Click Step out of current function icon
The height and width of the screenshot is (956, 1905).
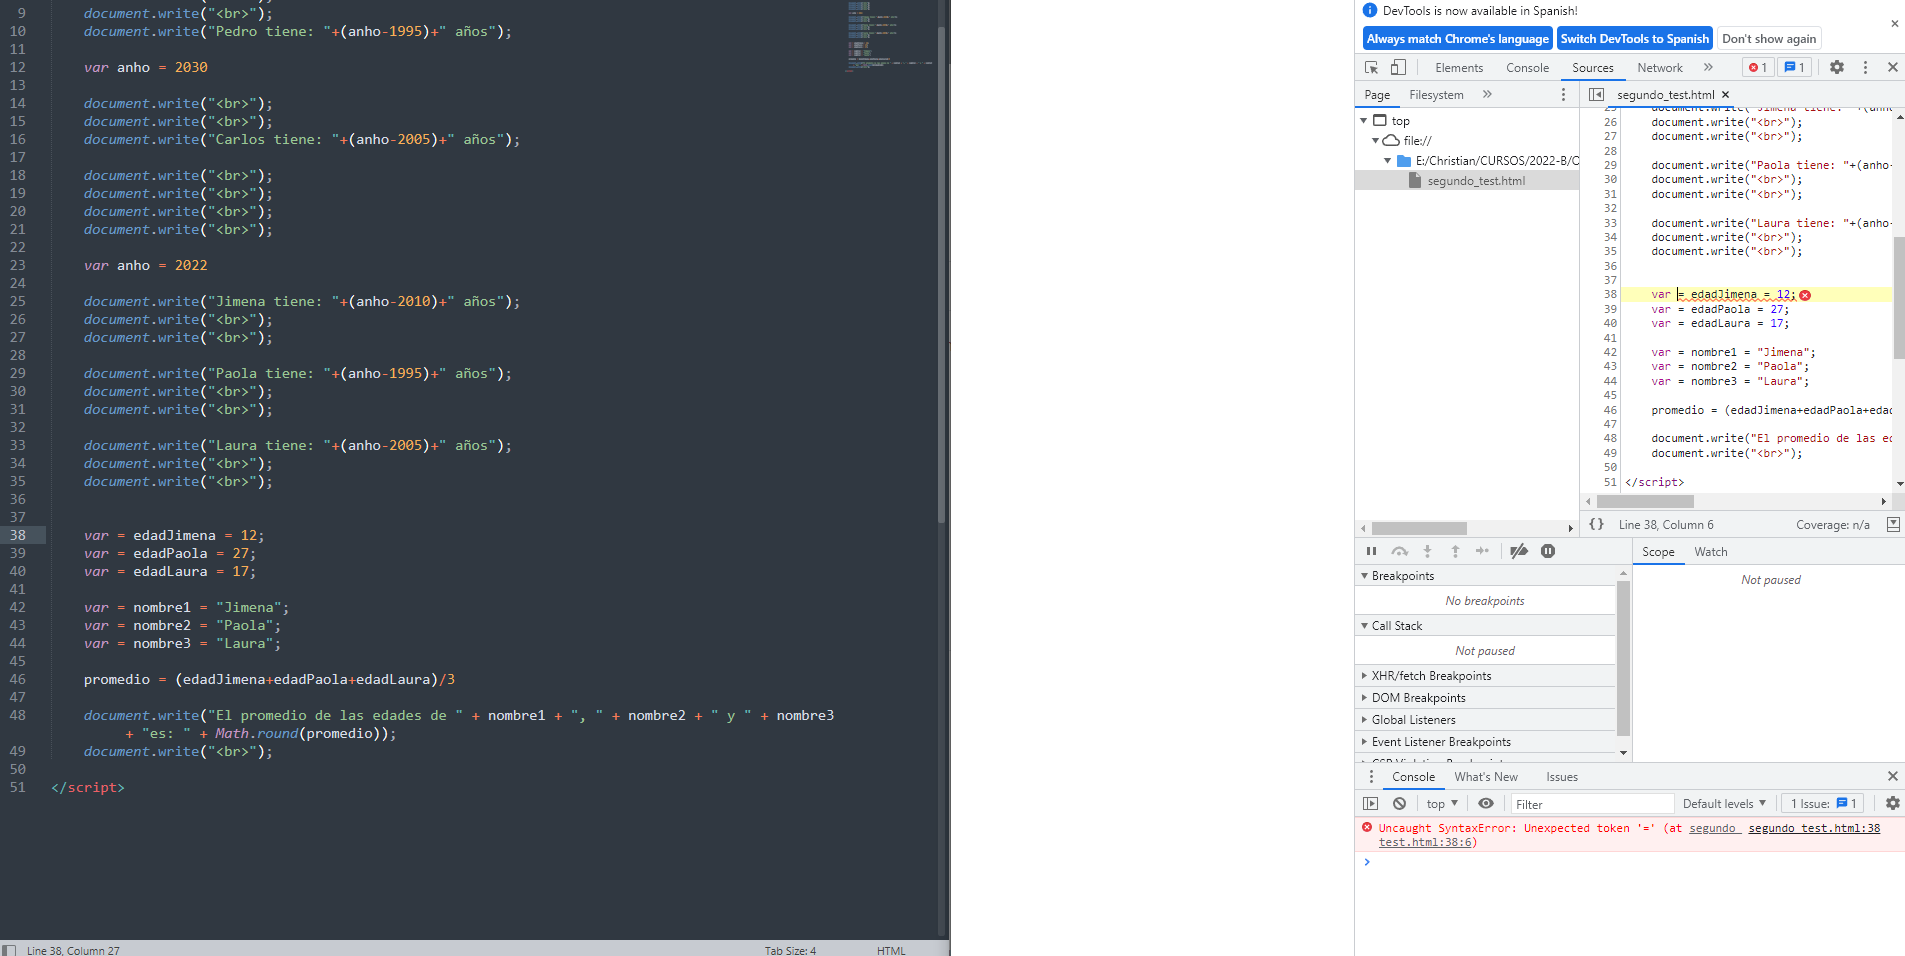coord(1455,551)
